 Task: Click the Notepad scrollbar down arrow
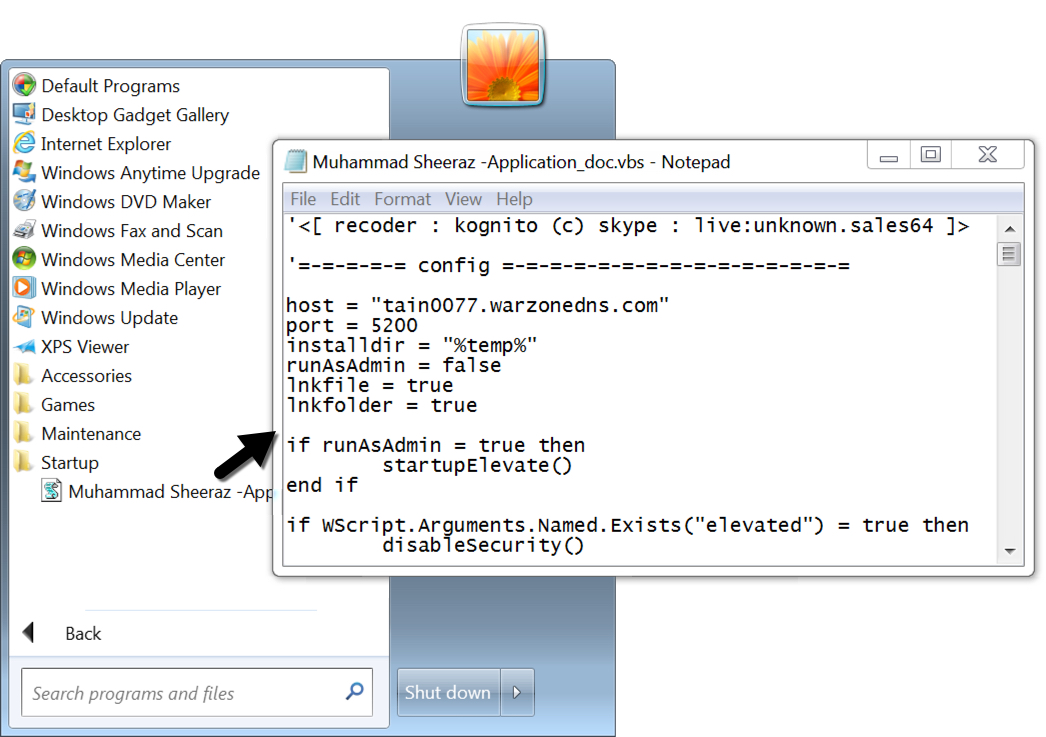[x=1009, y=551]
